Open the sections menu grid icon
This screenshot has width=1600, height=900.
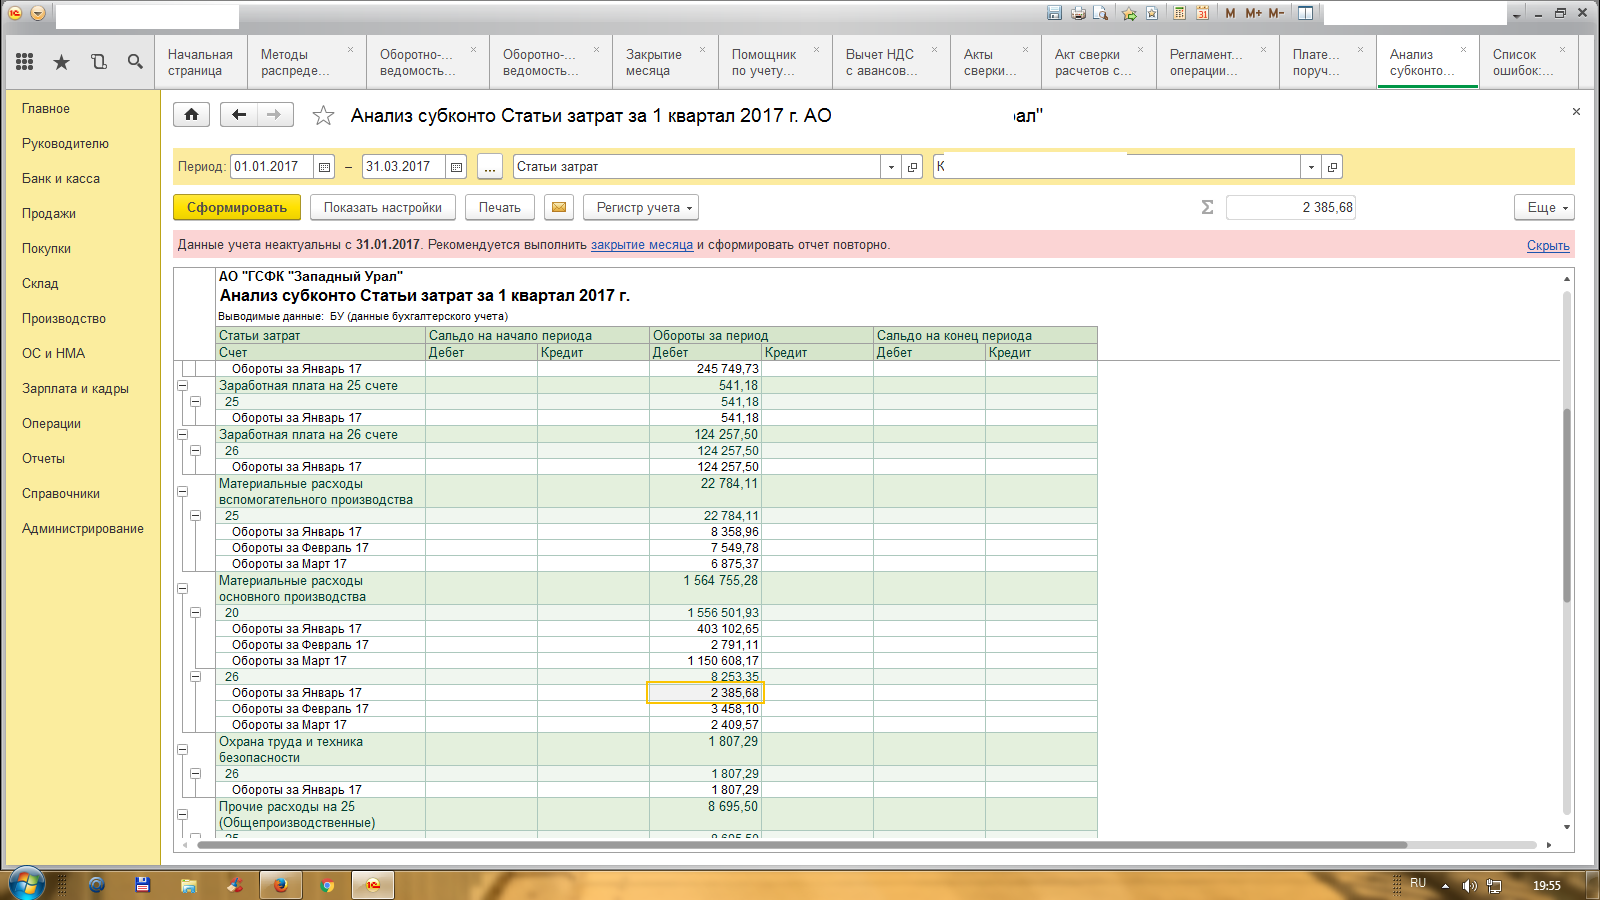pyautogui.click(x=25, y=62)
